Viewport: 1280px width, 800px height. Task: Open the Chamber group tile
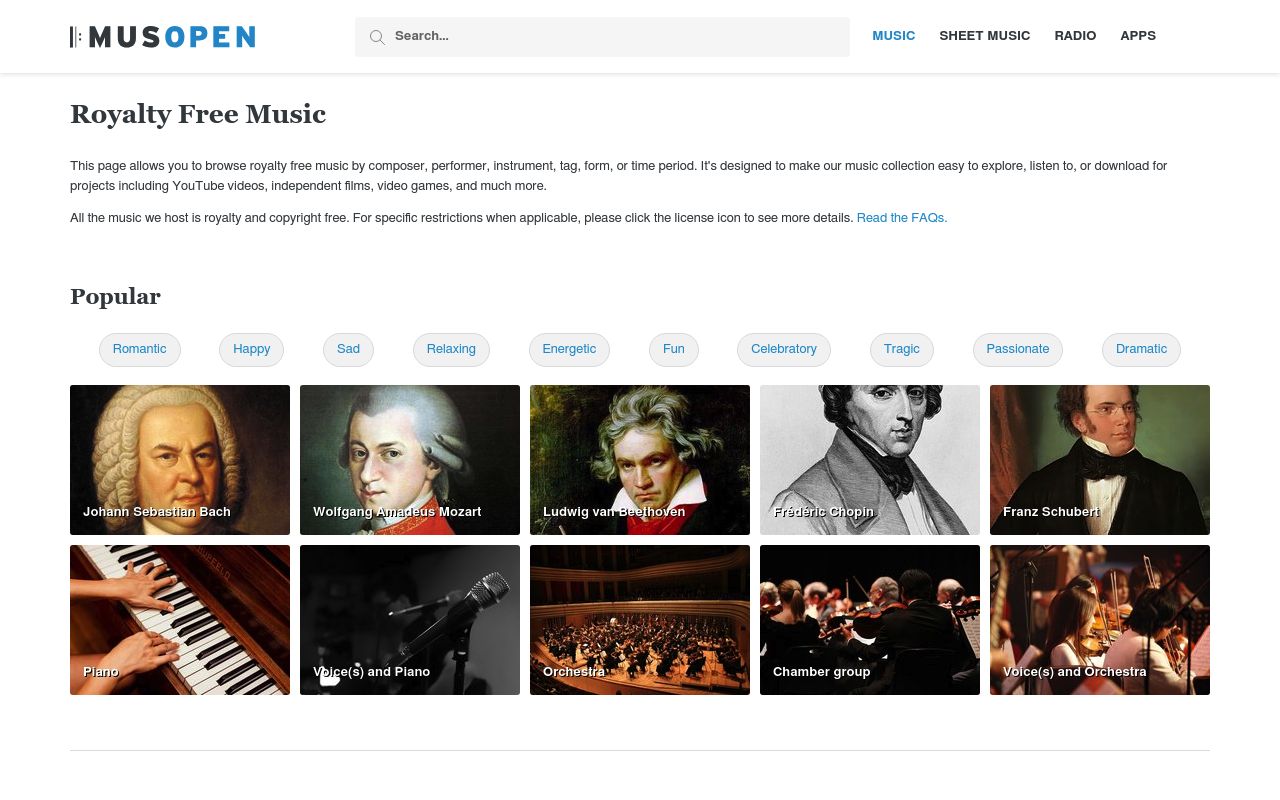(870, 620)
